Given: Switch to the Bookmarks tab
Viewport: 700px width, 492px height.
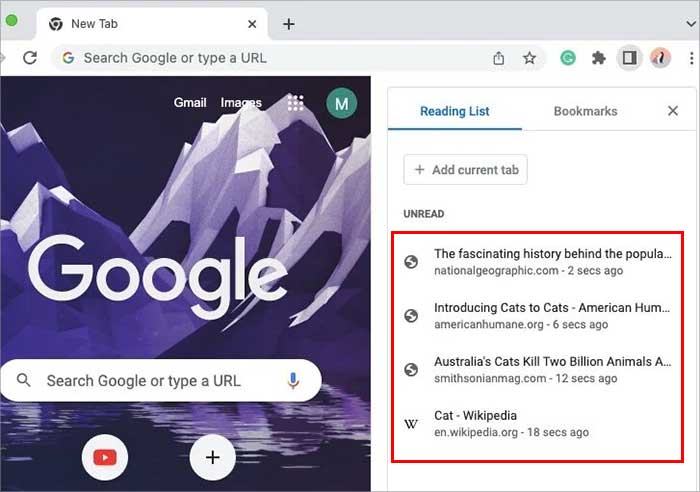Looking at the screenshot, I should click(x=585, y=111).
